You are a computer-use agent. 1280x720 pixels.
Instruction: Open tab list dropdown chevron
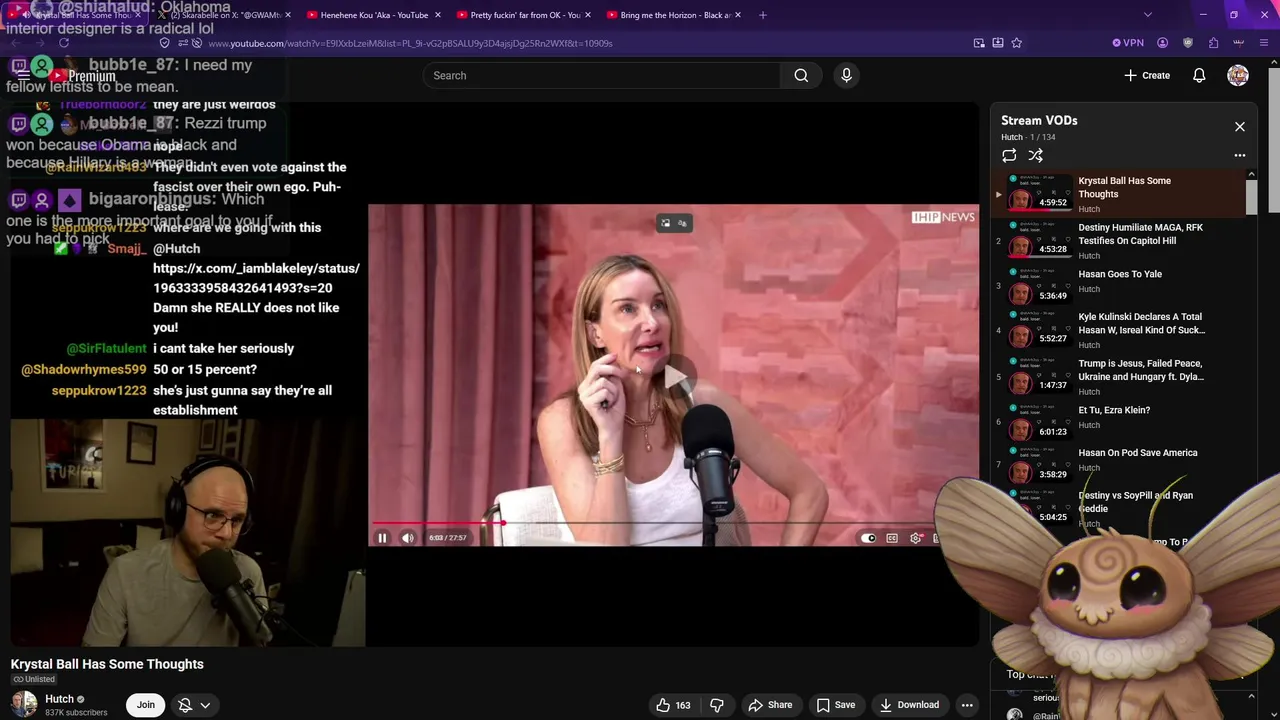[x=1147, y=15]
